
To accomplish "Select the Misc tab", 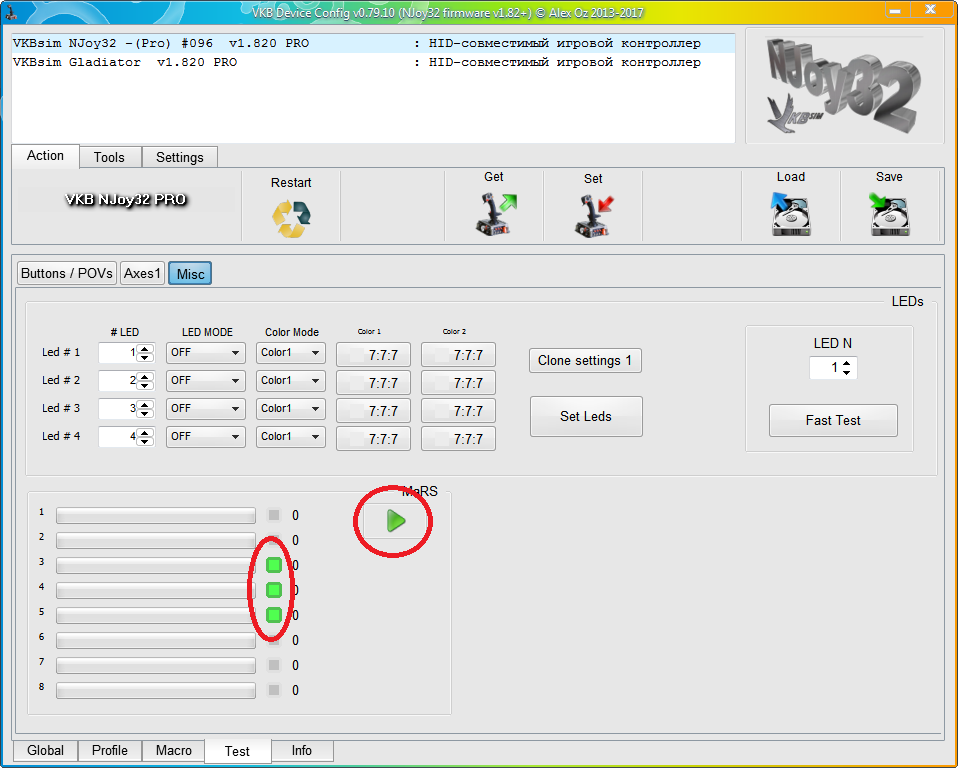I will (191, 274).
